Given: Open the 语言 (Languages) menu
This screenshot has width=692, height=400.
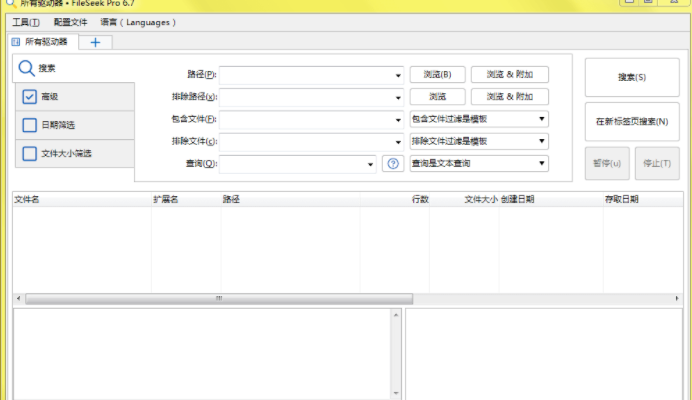Looking at the screenshot, I should tap(138, 21).
